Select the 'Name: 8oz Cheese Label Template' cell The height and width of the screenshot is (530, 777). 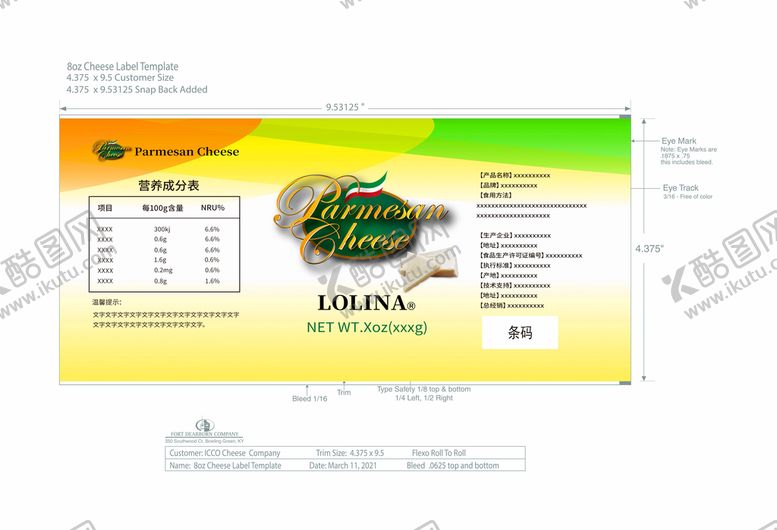225,466
